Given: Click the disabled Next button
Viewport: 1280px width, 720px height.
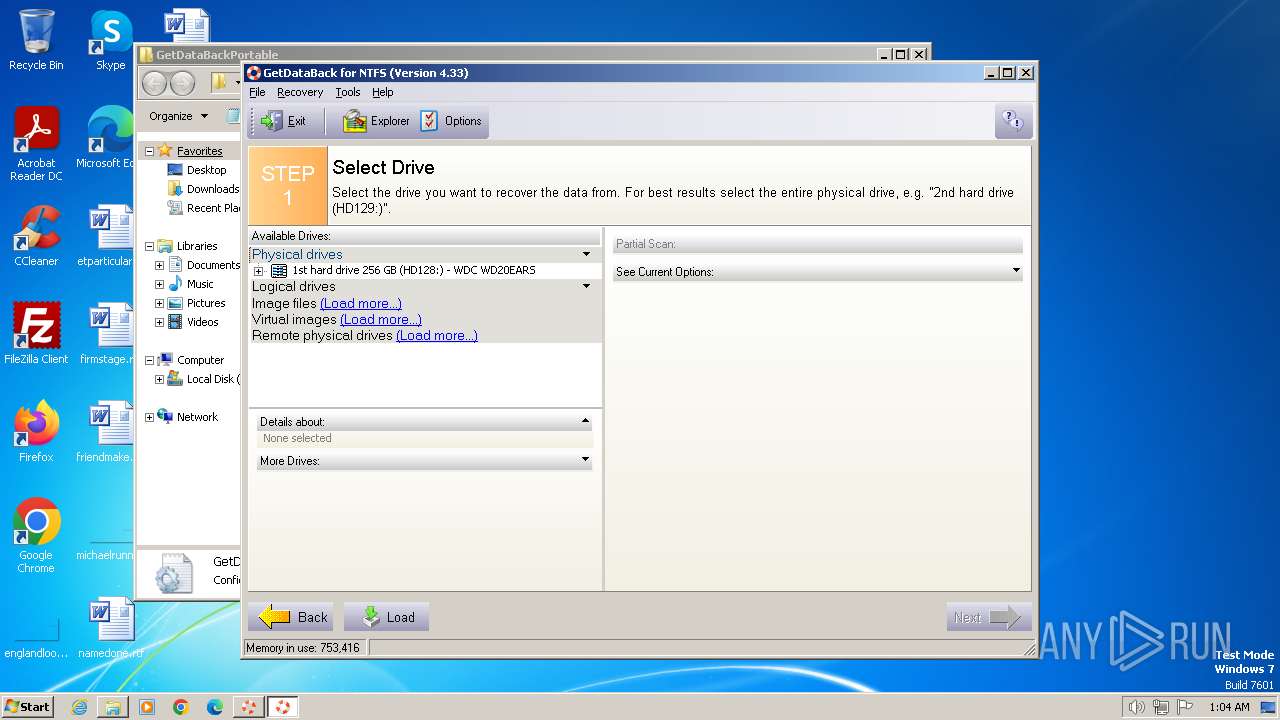Looking at the screenshot, I should point(988,617).
